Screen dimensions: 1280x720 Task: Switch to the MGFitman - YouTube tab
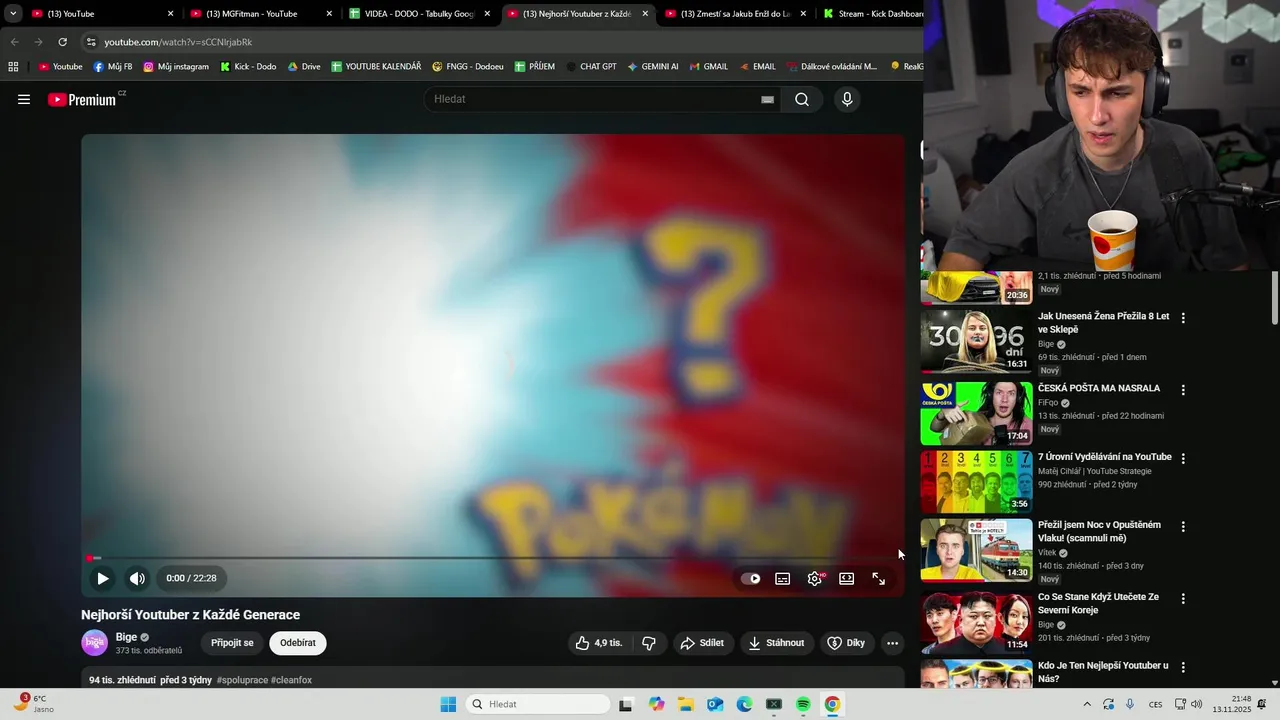[260, 14]
